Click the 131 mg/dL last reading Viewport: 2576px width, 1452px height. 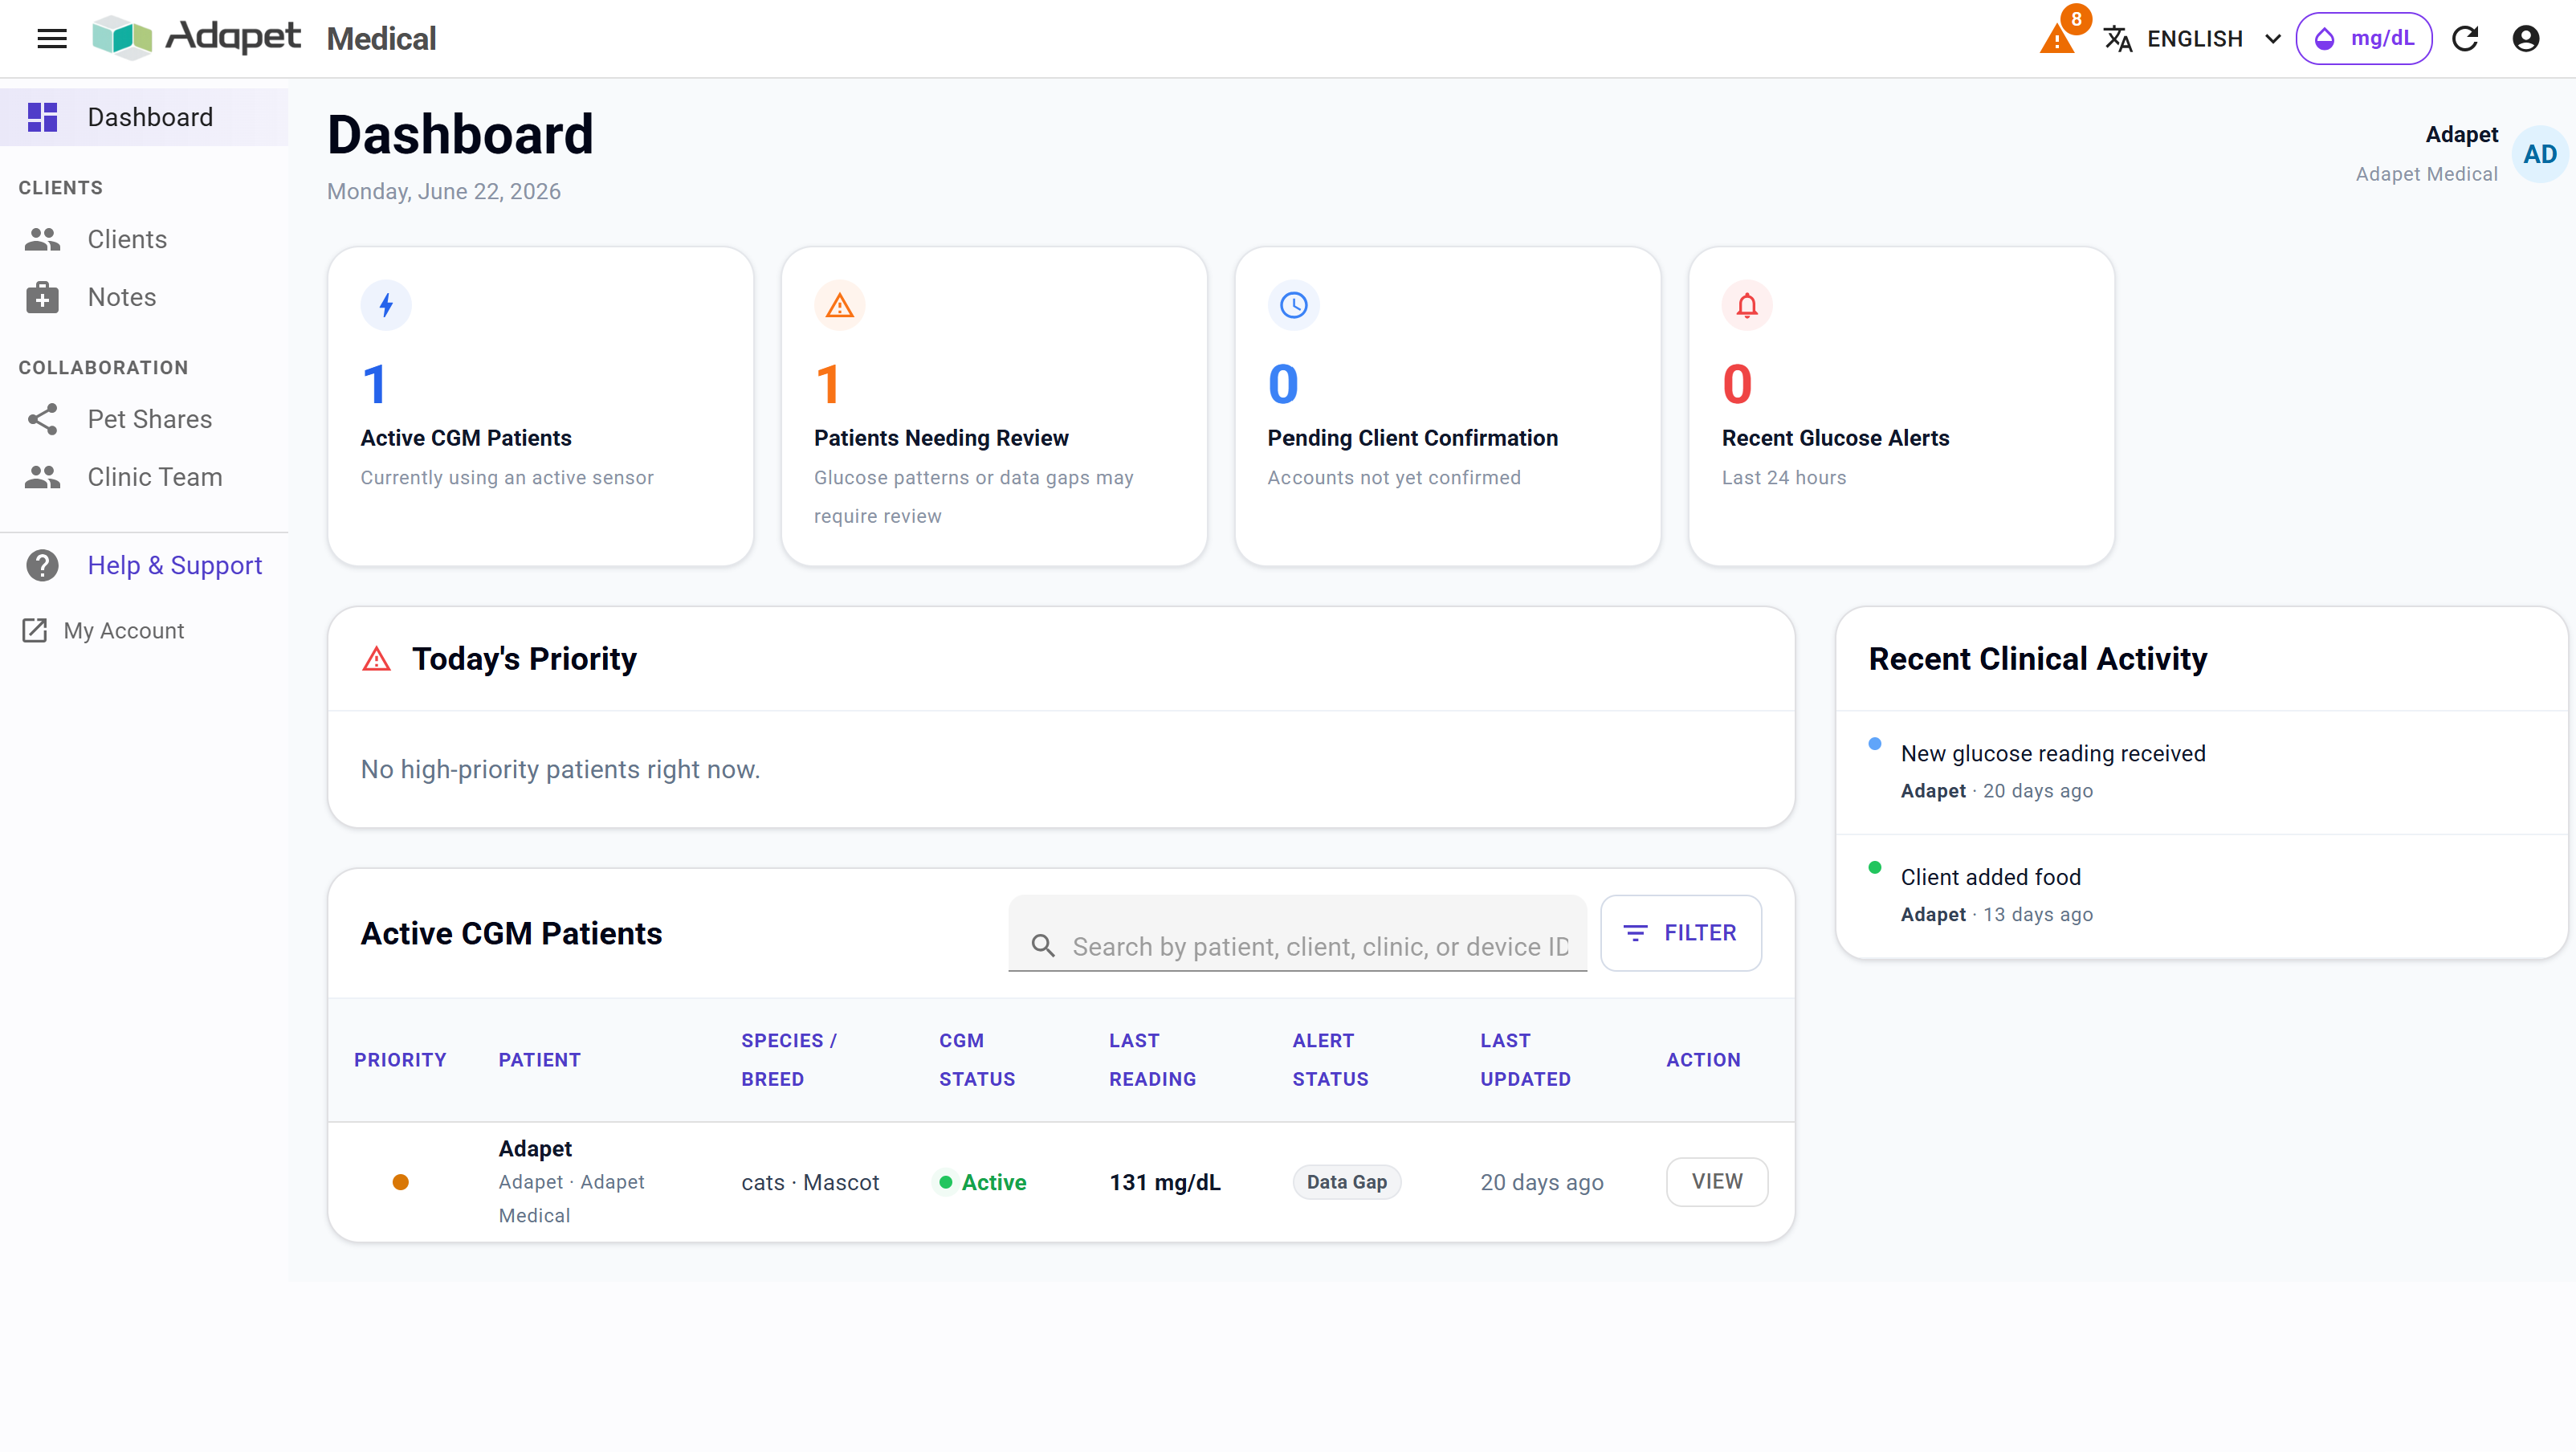1165,1182
